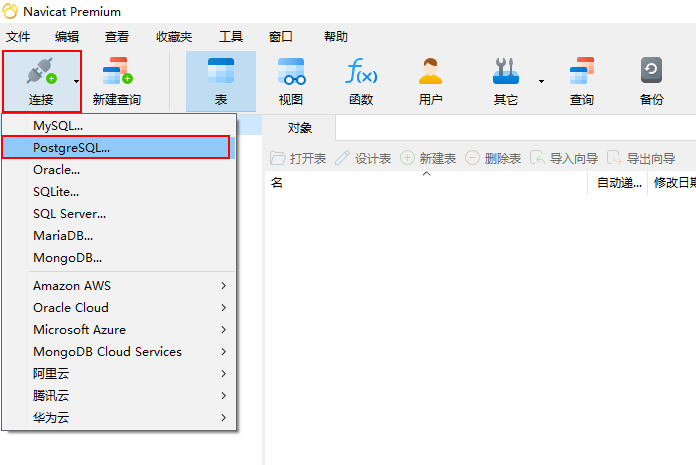Expand the 华为云 submenu arrow
The height and width of the screenshot is (465, 696).
click(224, 418)
